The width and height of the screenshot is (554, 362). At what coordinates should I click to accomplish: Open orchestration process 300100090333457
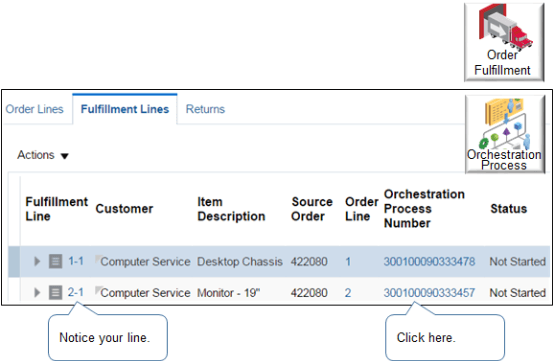click(429, 293)
